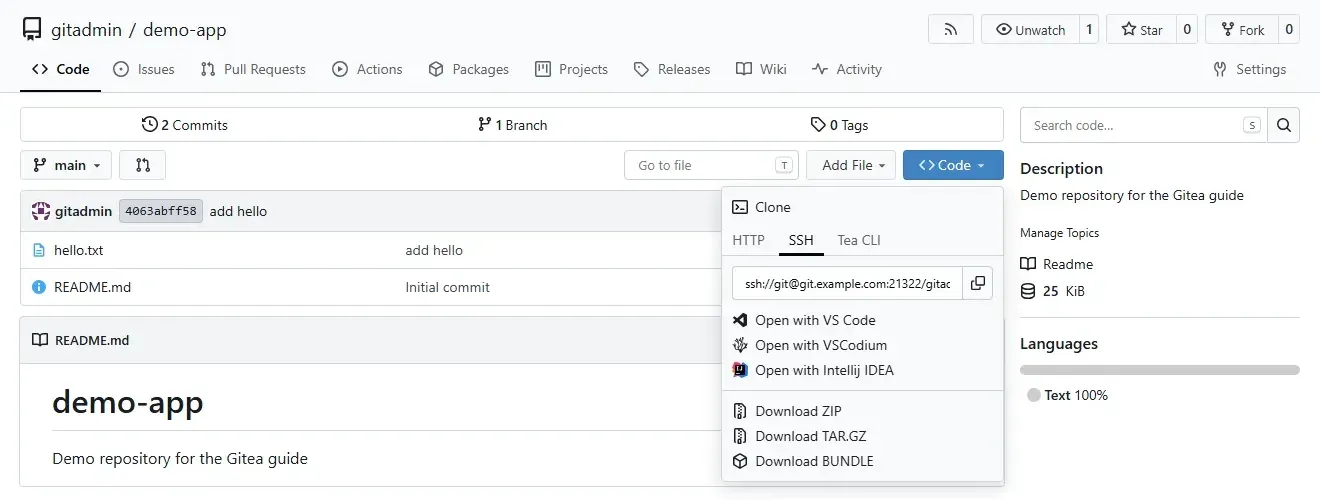1320x500 pixels.
Task: Open the latest commit message add hello
Action: (238, 211)
